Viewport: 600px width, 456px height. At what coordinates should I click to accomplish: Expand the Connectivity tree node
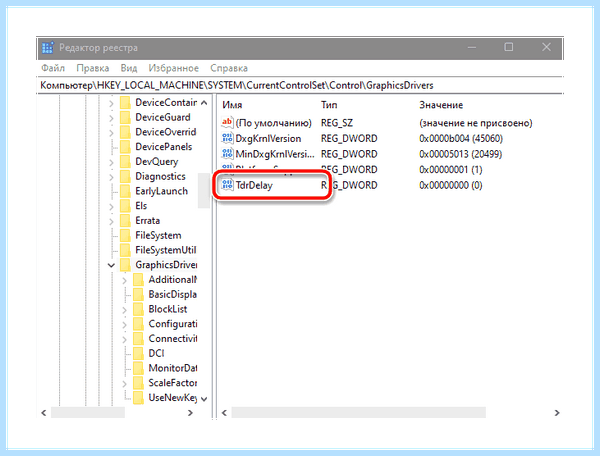[x=124, y=339]
